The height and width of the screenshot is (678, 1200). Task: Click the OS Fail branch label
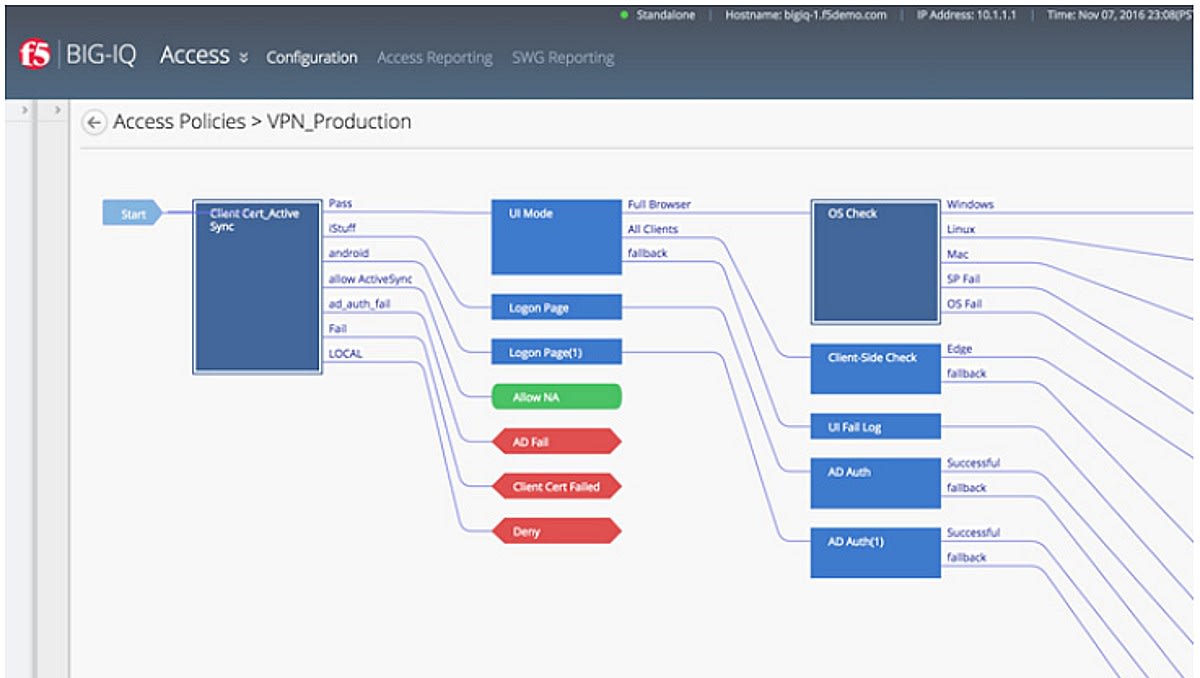pyautogui.click(x=964, y=304)
